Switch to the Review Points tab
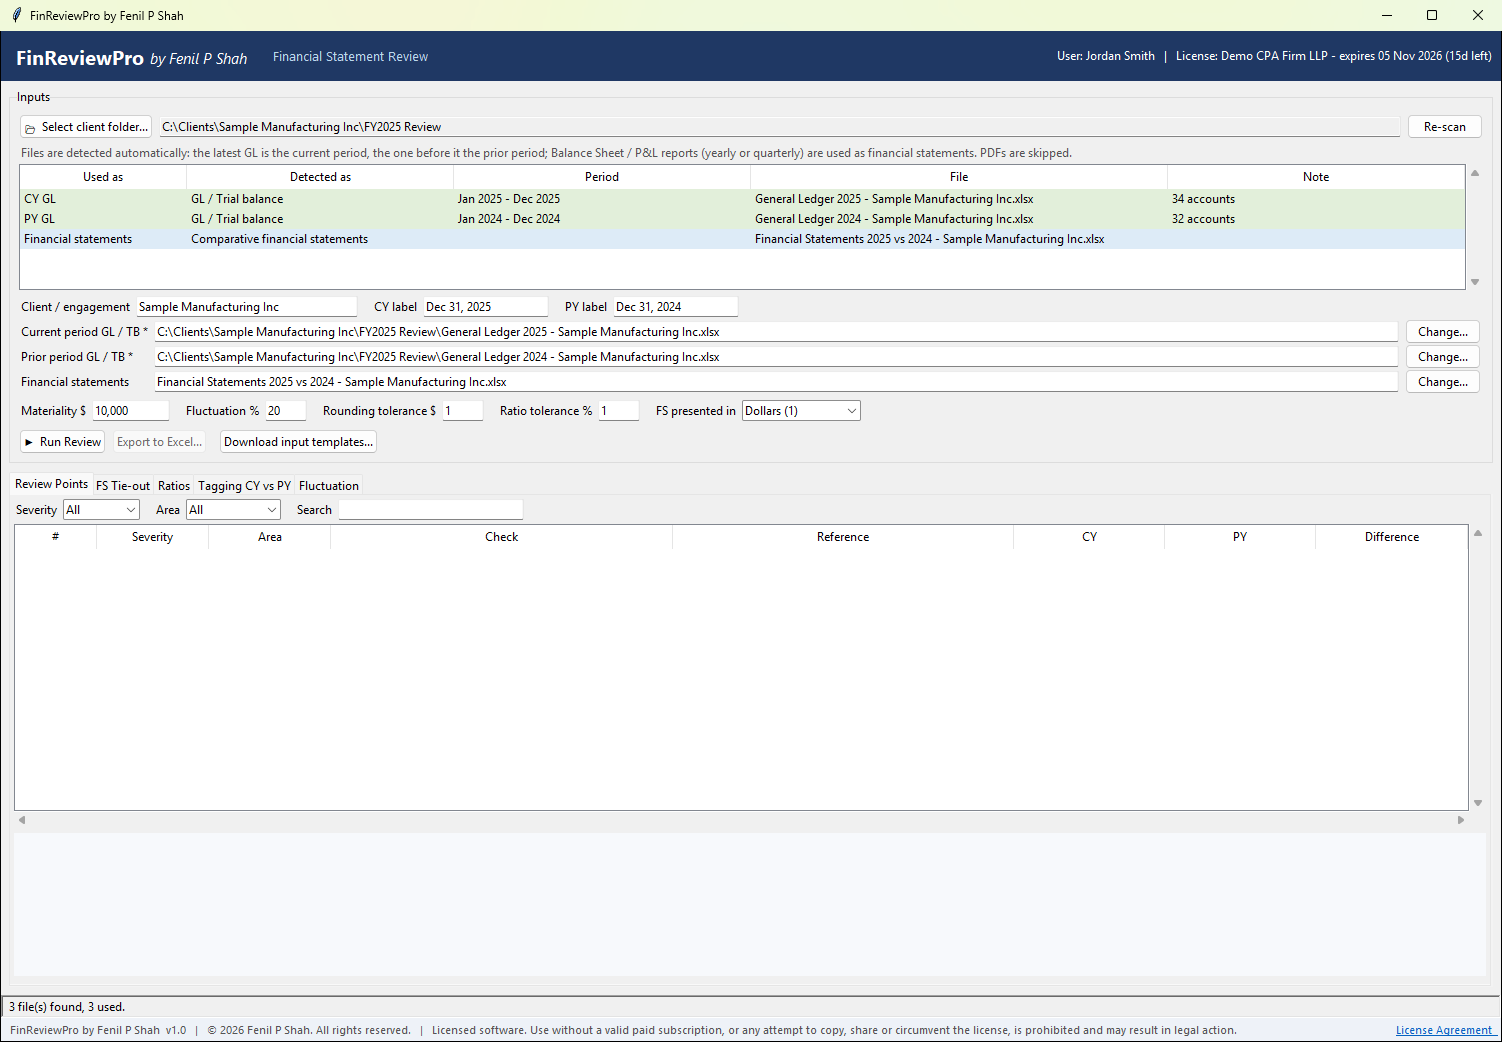 pyautogui.click(x=52, y=484)
